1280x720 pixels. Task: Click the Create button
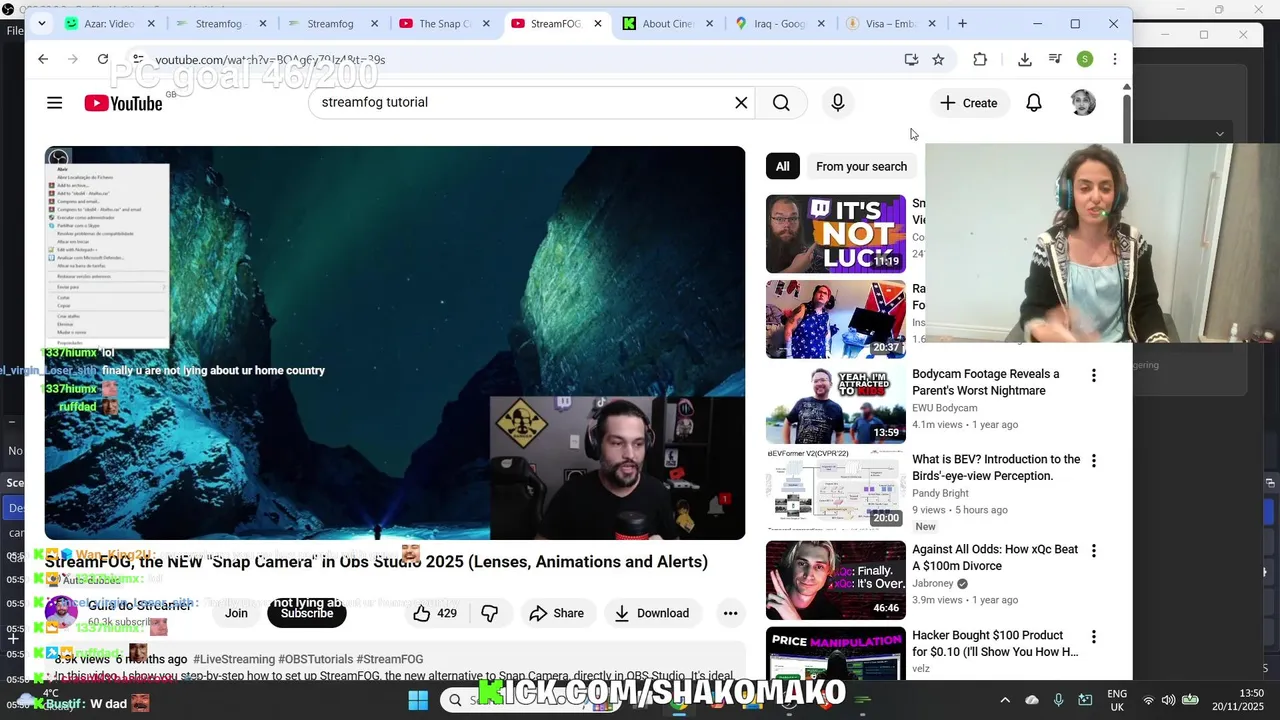(969, 103)
